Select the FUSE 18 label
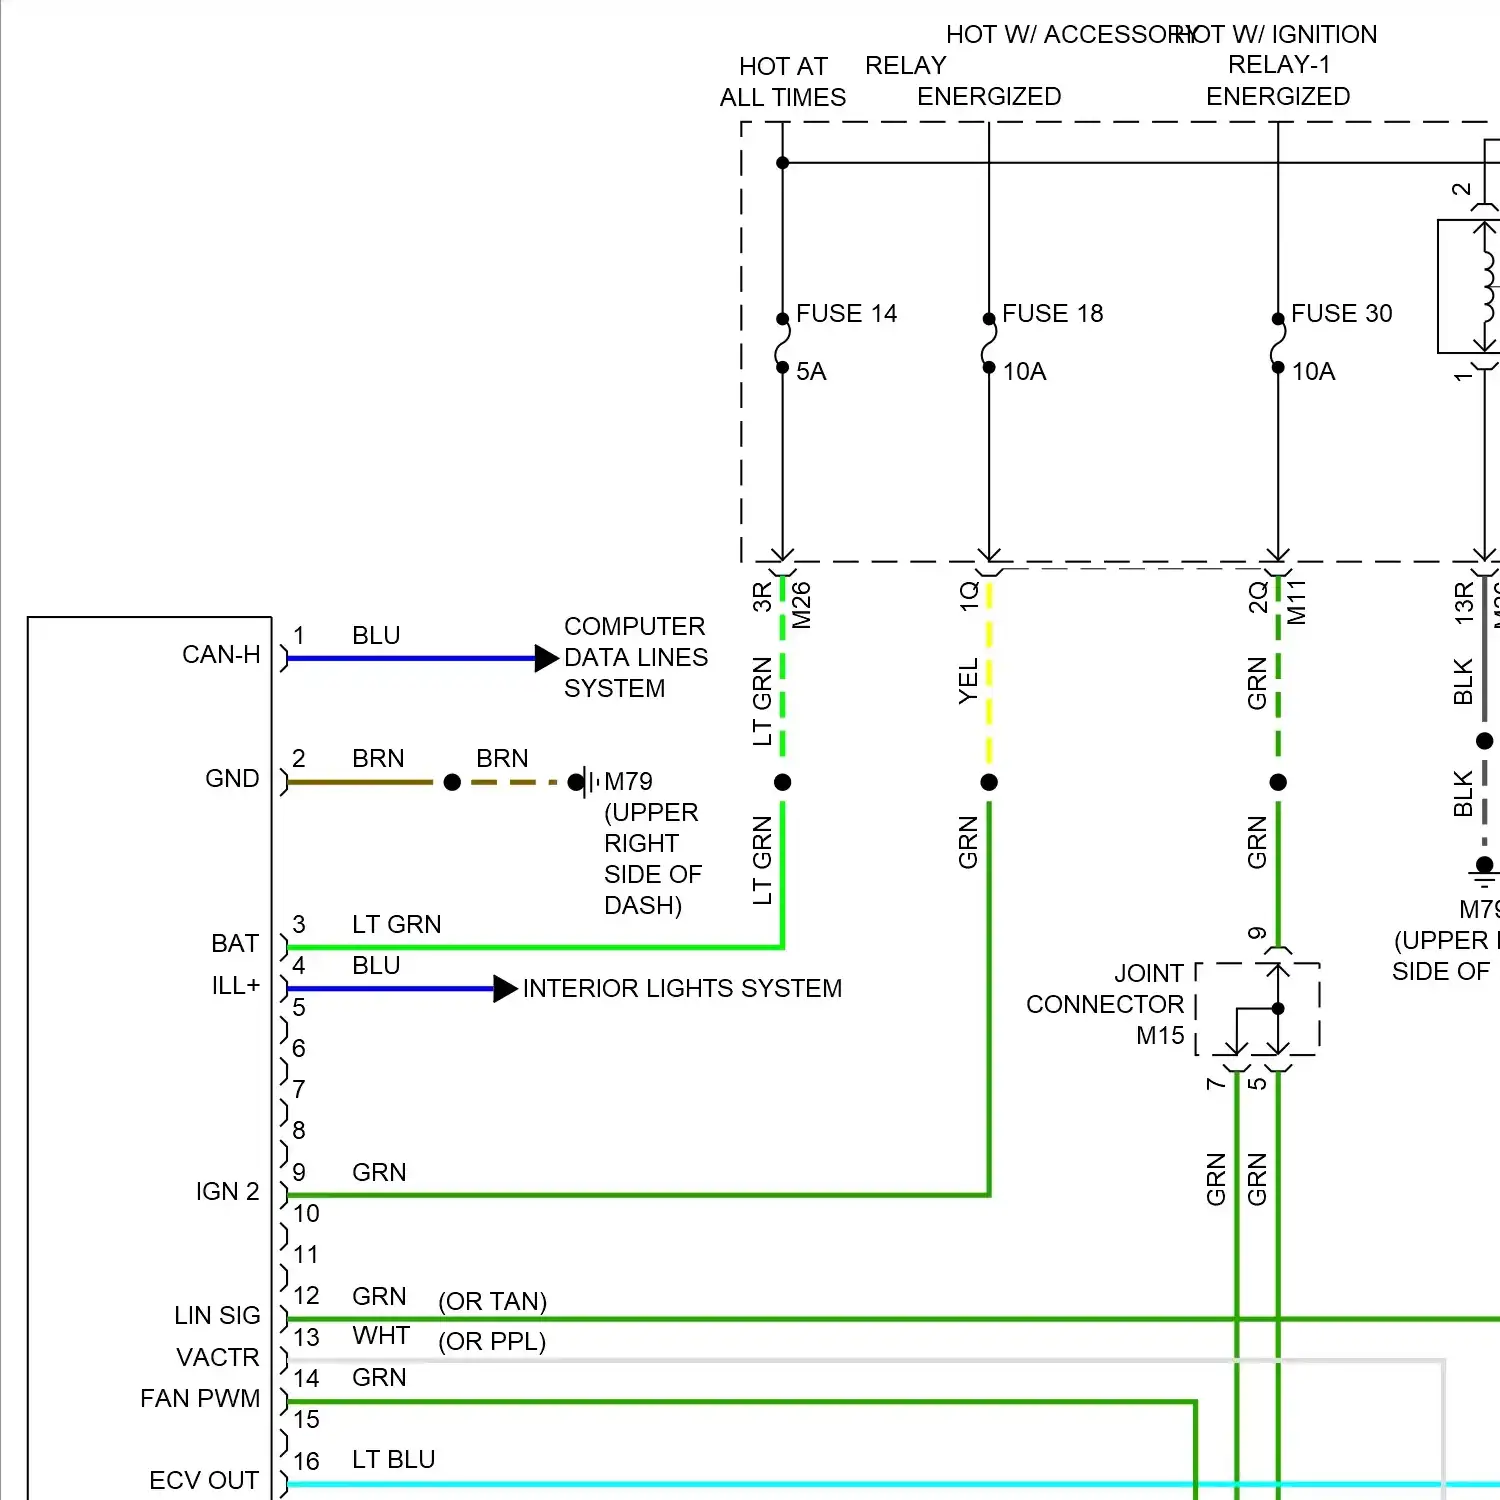Image resolution: width=1500 pixels, height=1500 pixels. click(1052, 314)
